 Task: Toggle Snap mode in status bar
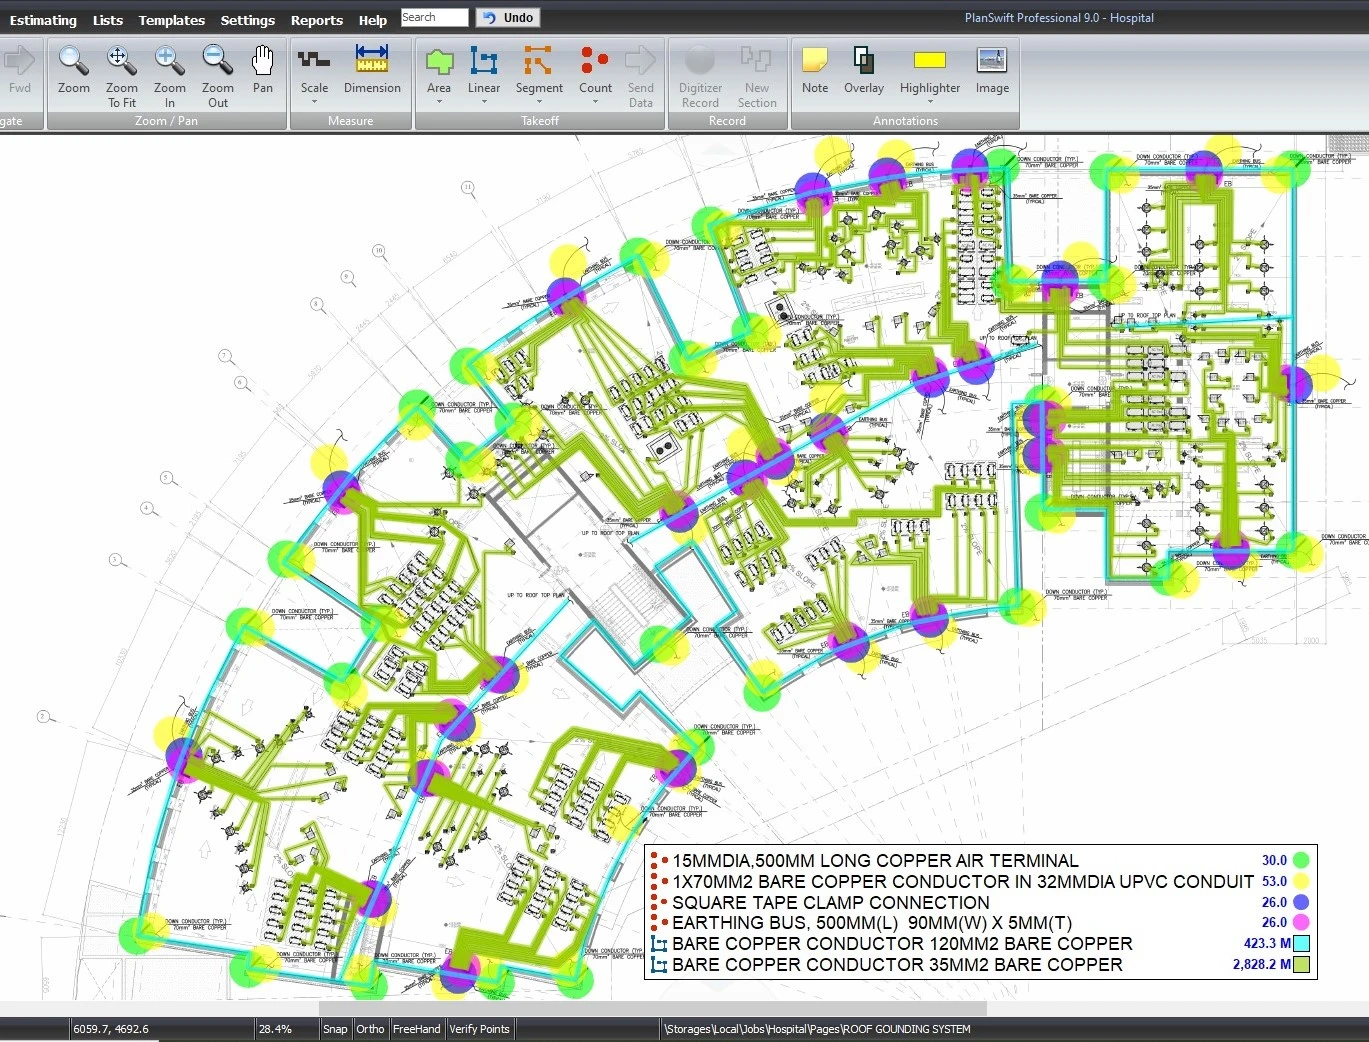click(x=335, y=1029)
